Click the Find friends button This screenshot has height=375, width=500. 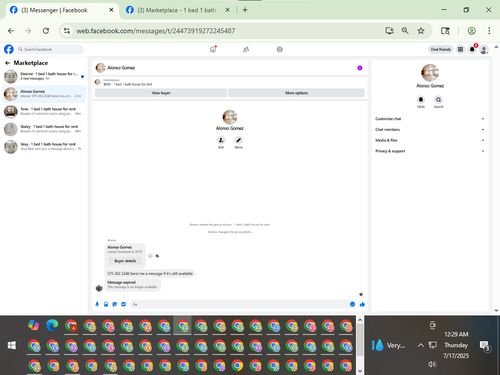coord(441,49)
